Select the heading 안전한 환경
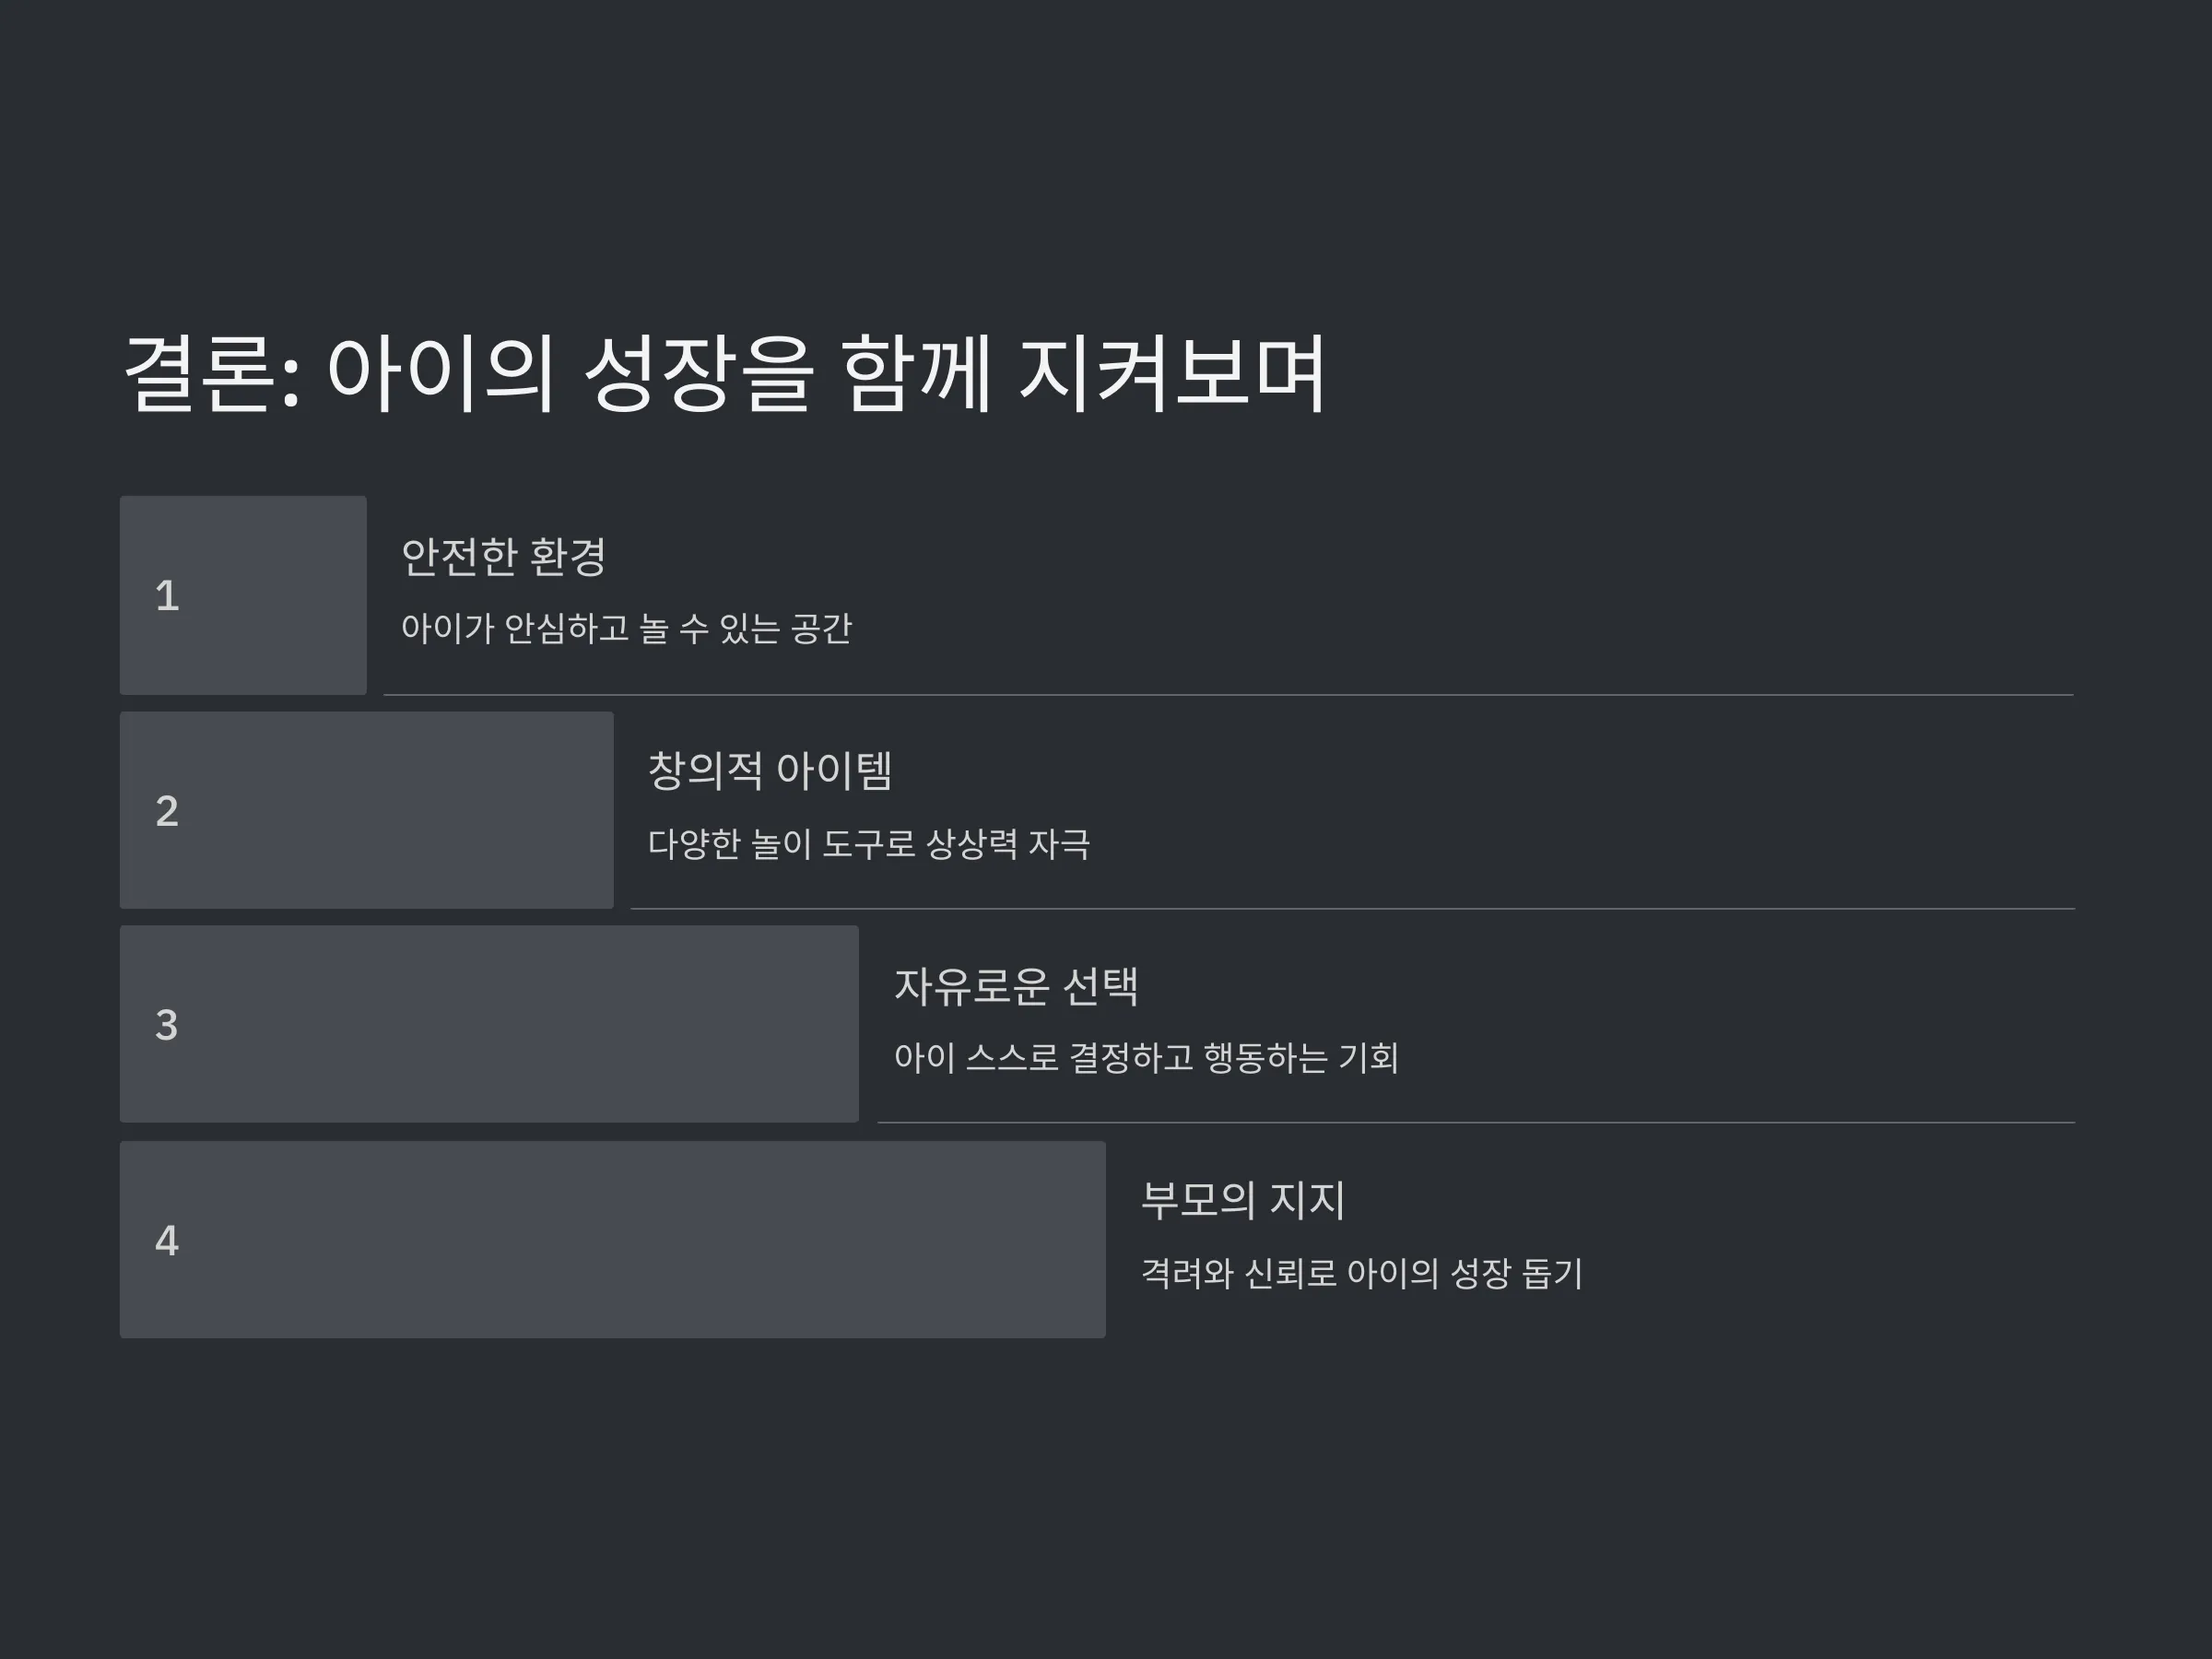Viewport: 2212px width, 1659px height. click(504, 557)
